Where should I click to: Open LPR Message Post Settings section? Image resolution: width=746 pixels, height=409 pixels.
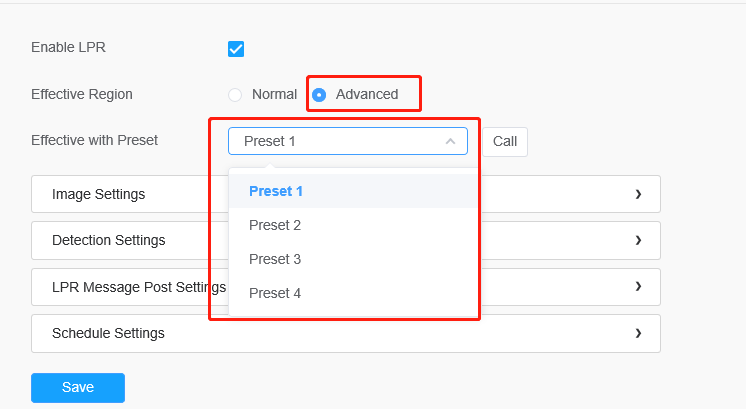tap(346, 287)
